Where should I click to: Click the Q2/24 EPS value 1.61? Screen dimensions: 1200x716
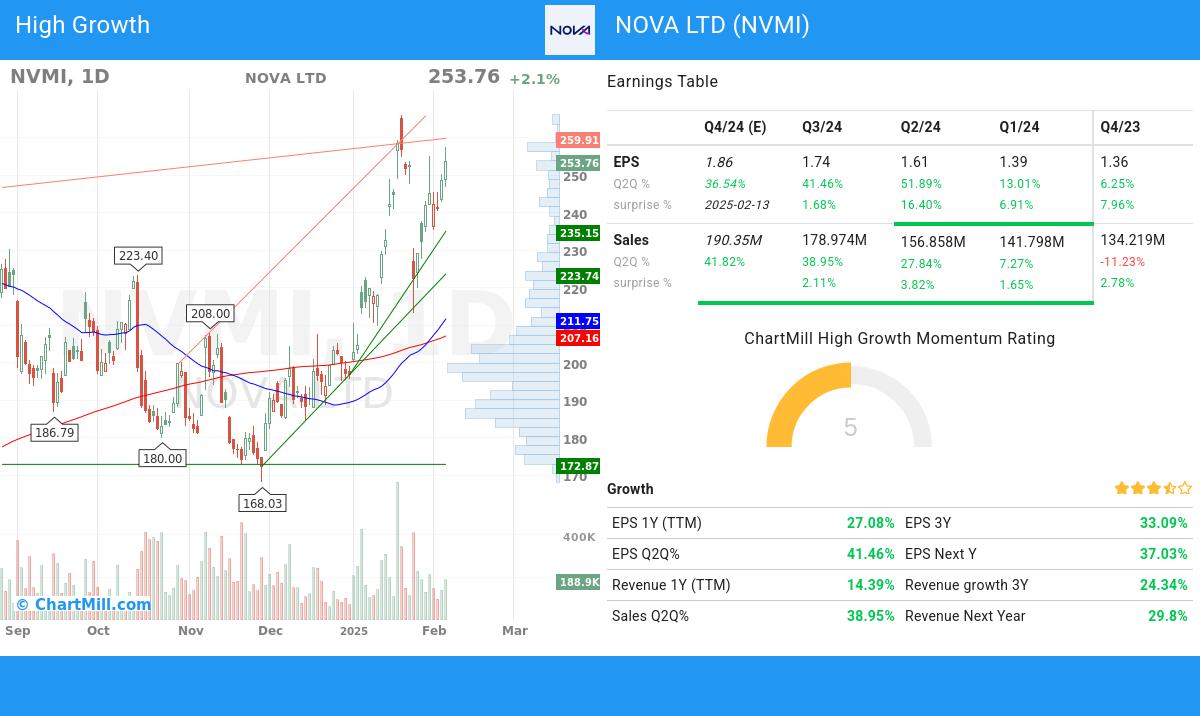point(915,162)
